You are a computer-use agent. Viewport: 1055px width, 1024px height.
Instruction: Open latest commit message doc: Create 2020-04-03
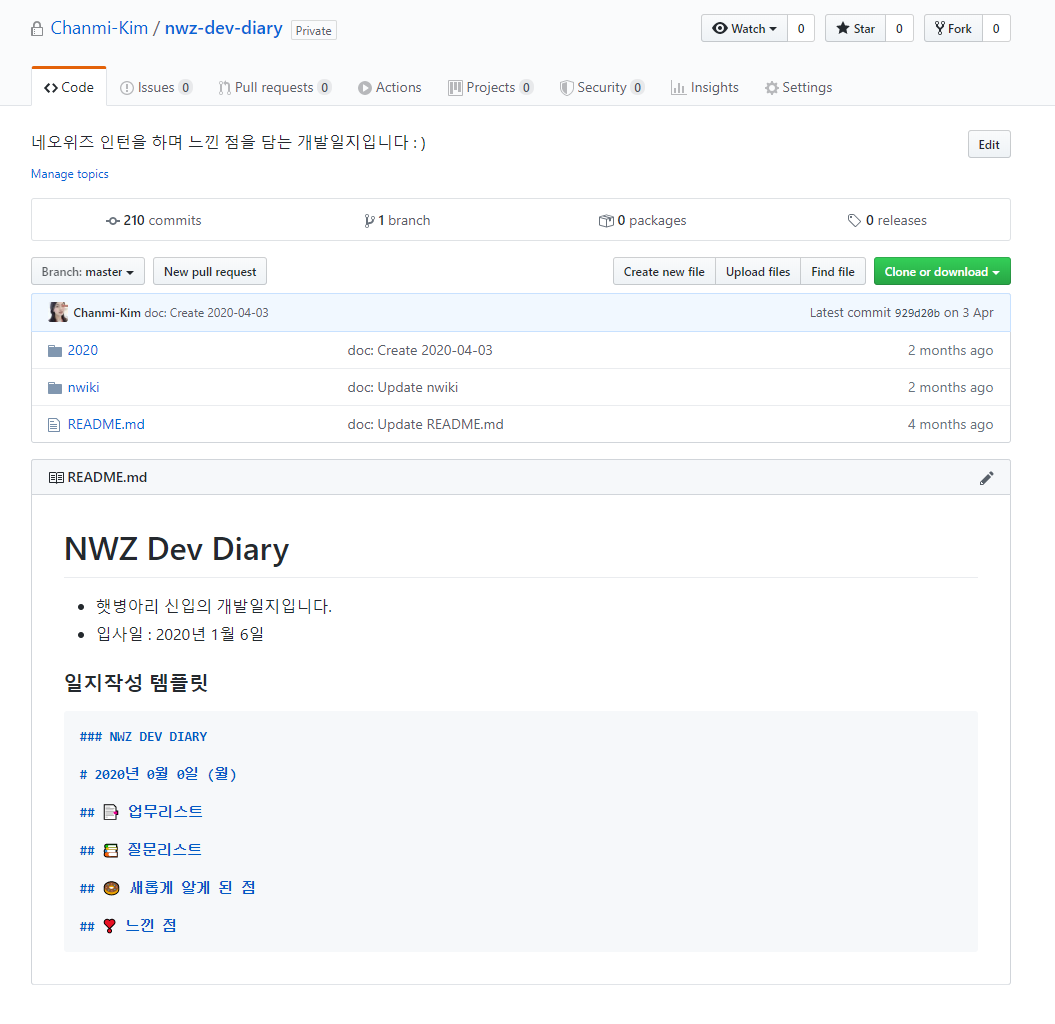(207, 313)
